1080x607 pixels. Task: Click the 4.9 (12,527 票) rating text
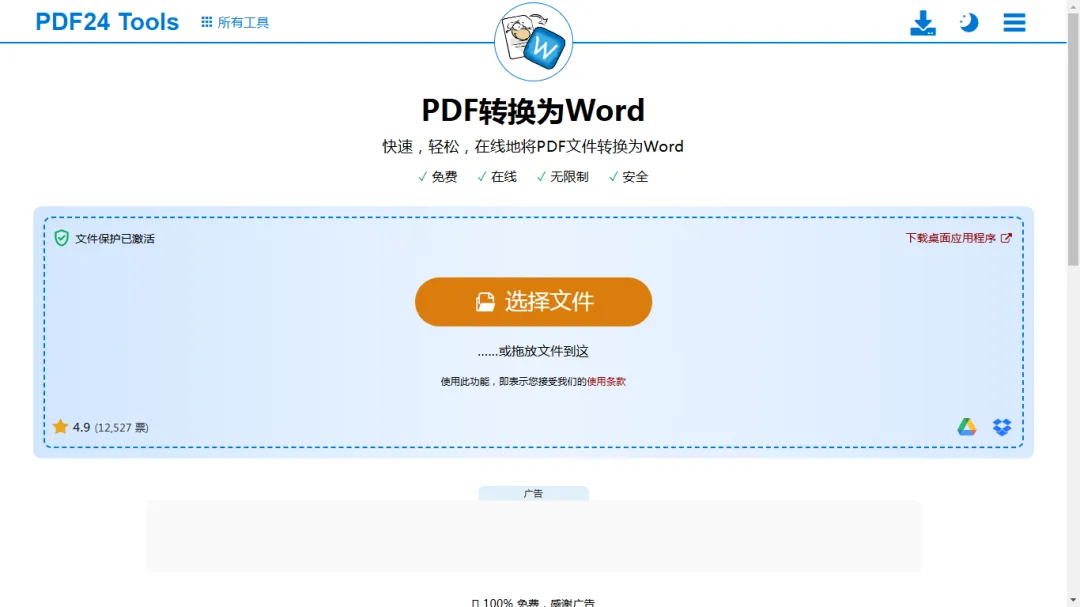110,428
